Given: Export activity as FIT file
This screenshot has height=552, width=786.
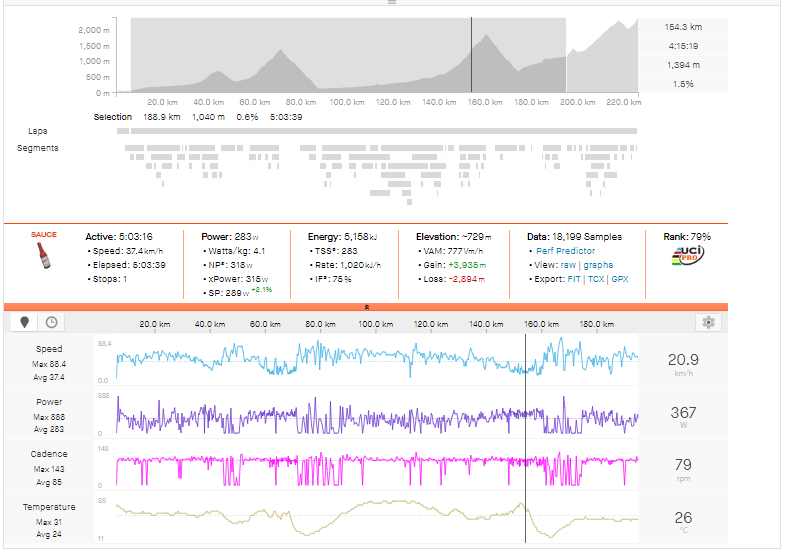Looking at the screenshot, I should coord(576,279).
